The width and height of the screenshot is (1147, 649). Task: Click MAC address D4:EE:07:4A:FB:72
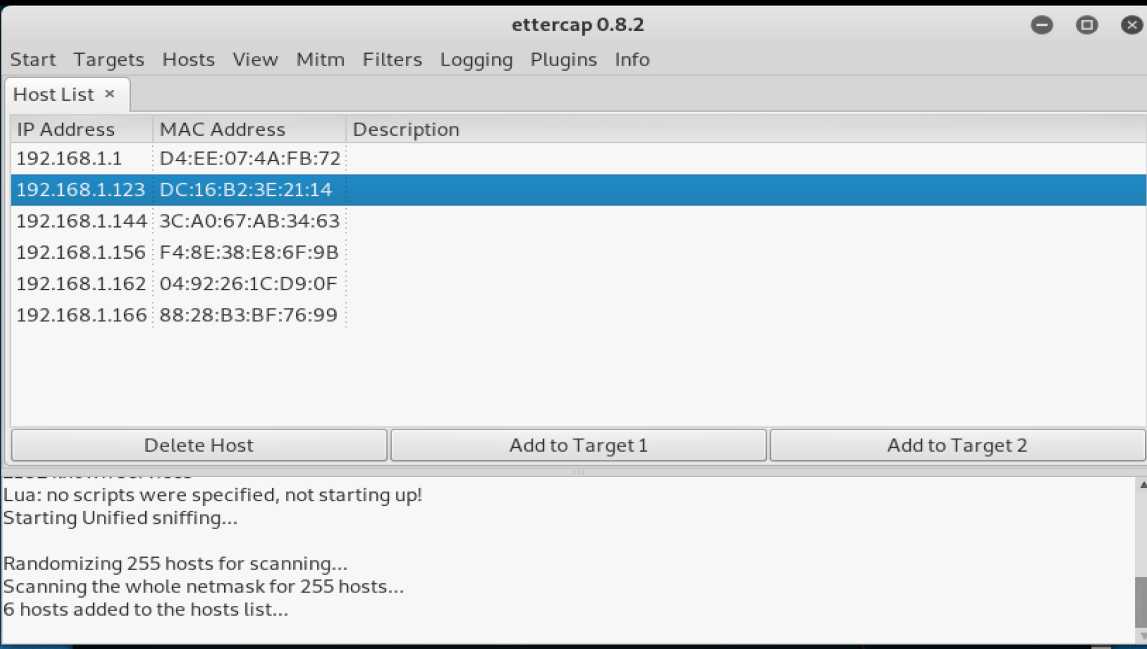tap(250, 158)
